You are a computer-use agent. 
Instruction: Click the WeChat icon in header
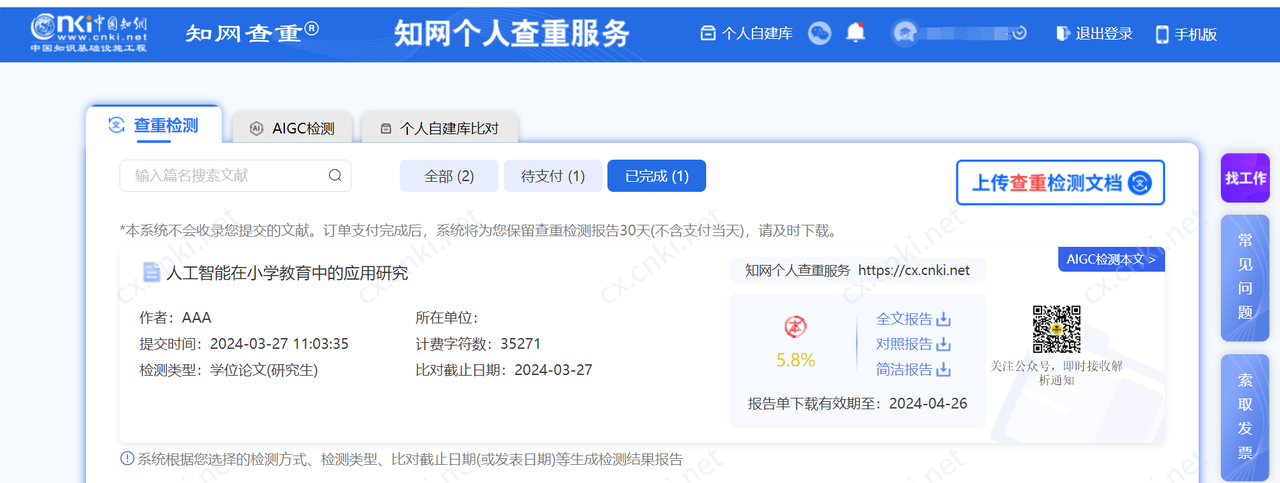820,33
